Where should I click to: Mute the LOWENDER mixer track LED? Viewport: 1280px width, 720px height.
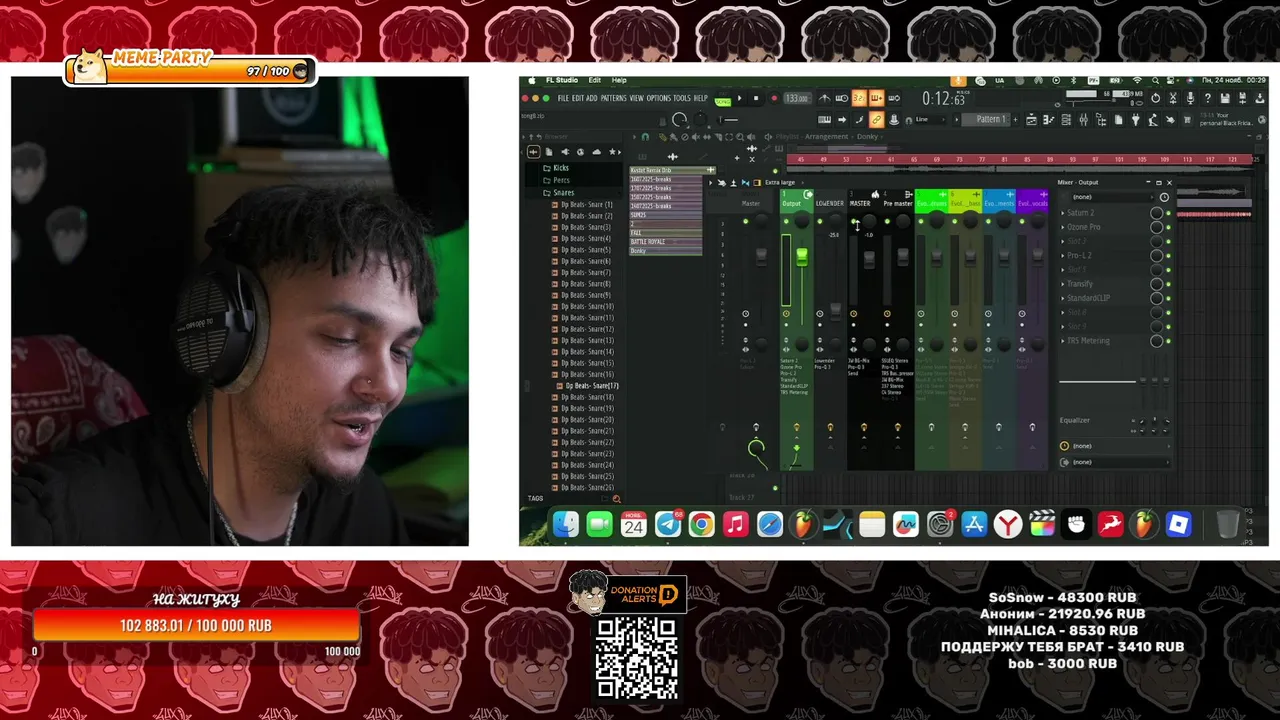[x=819, y=222]
